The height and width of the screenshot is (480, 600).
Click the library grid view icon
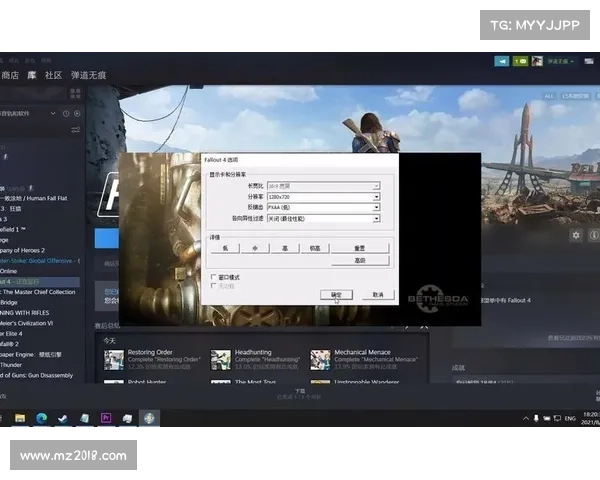coord(75,93)
